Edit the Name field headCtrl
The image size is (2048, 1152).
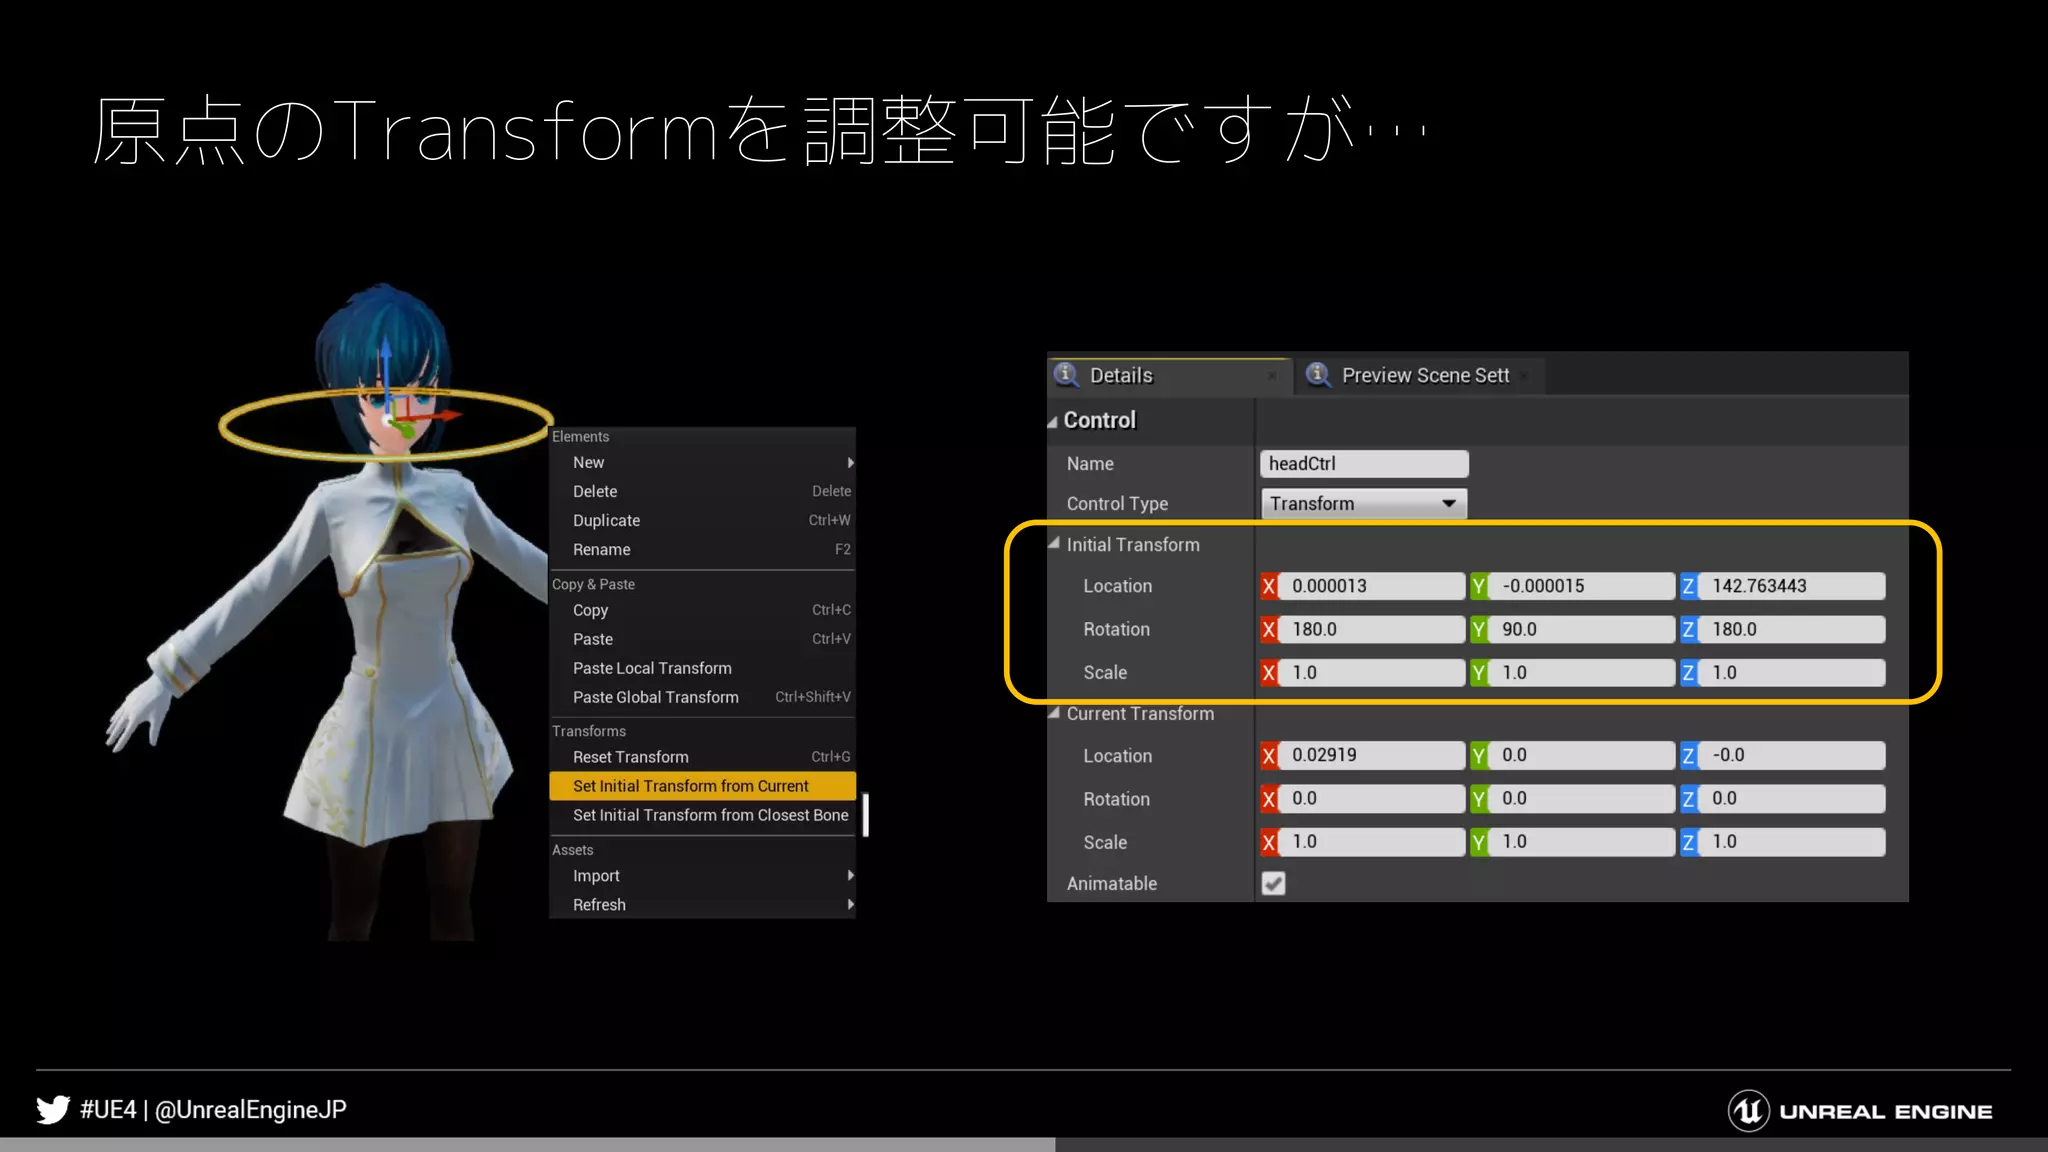(x=1364, y=464)
